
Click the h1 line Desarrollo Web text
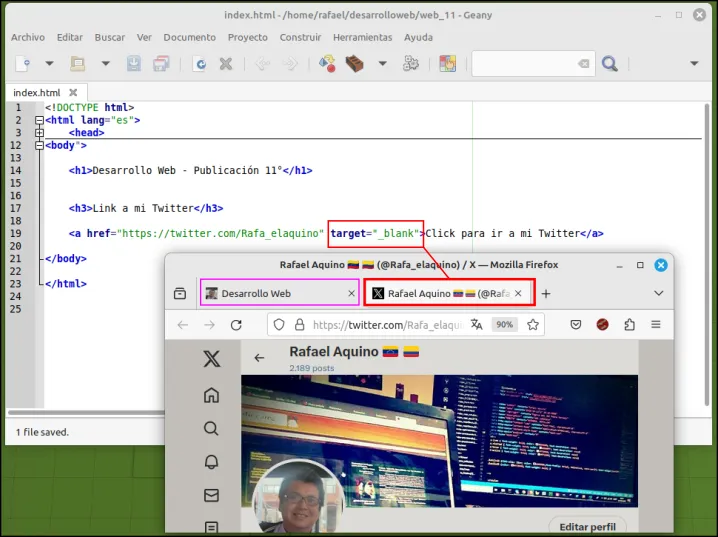point(190,171)
